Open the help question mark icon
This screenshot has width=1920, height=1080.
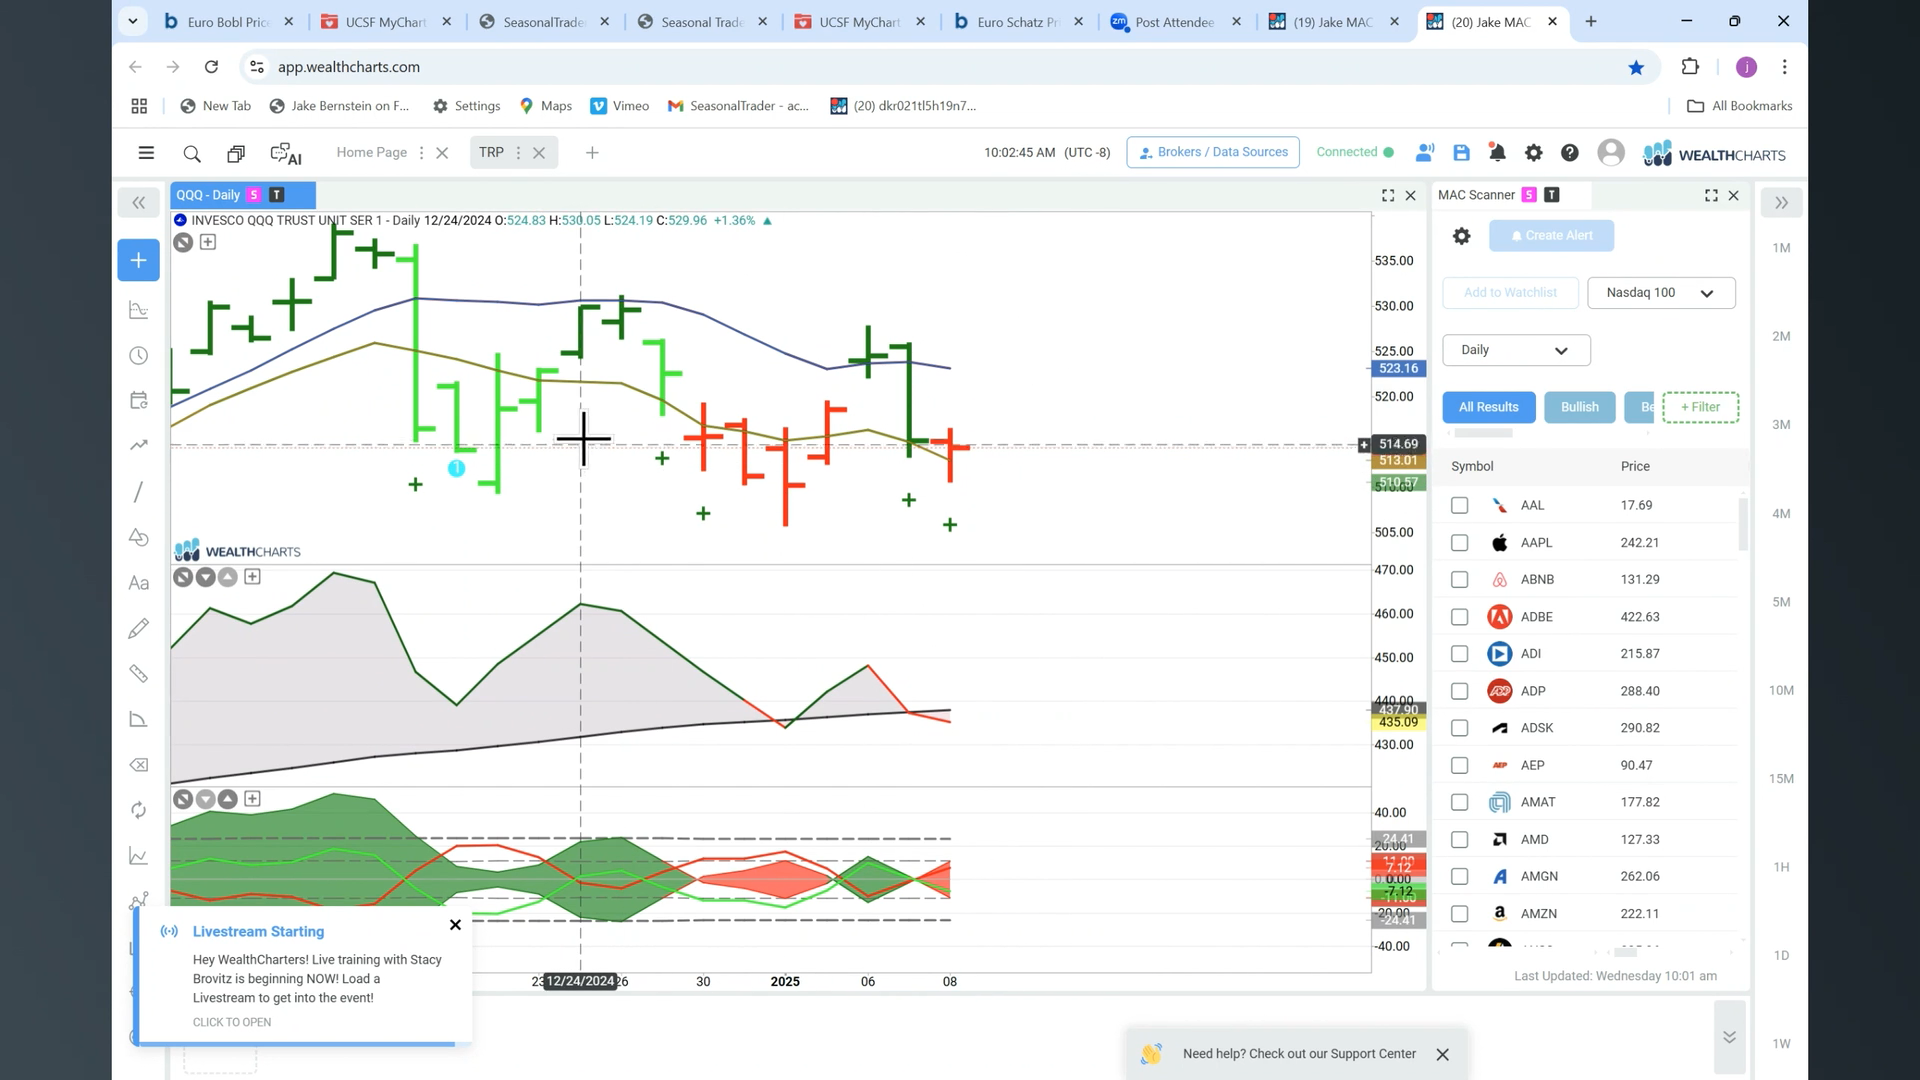[x=1570, y=153]
